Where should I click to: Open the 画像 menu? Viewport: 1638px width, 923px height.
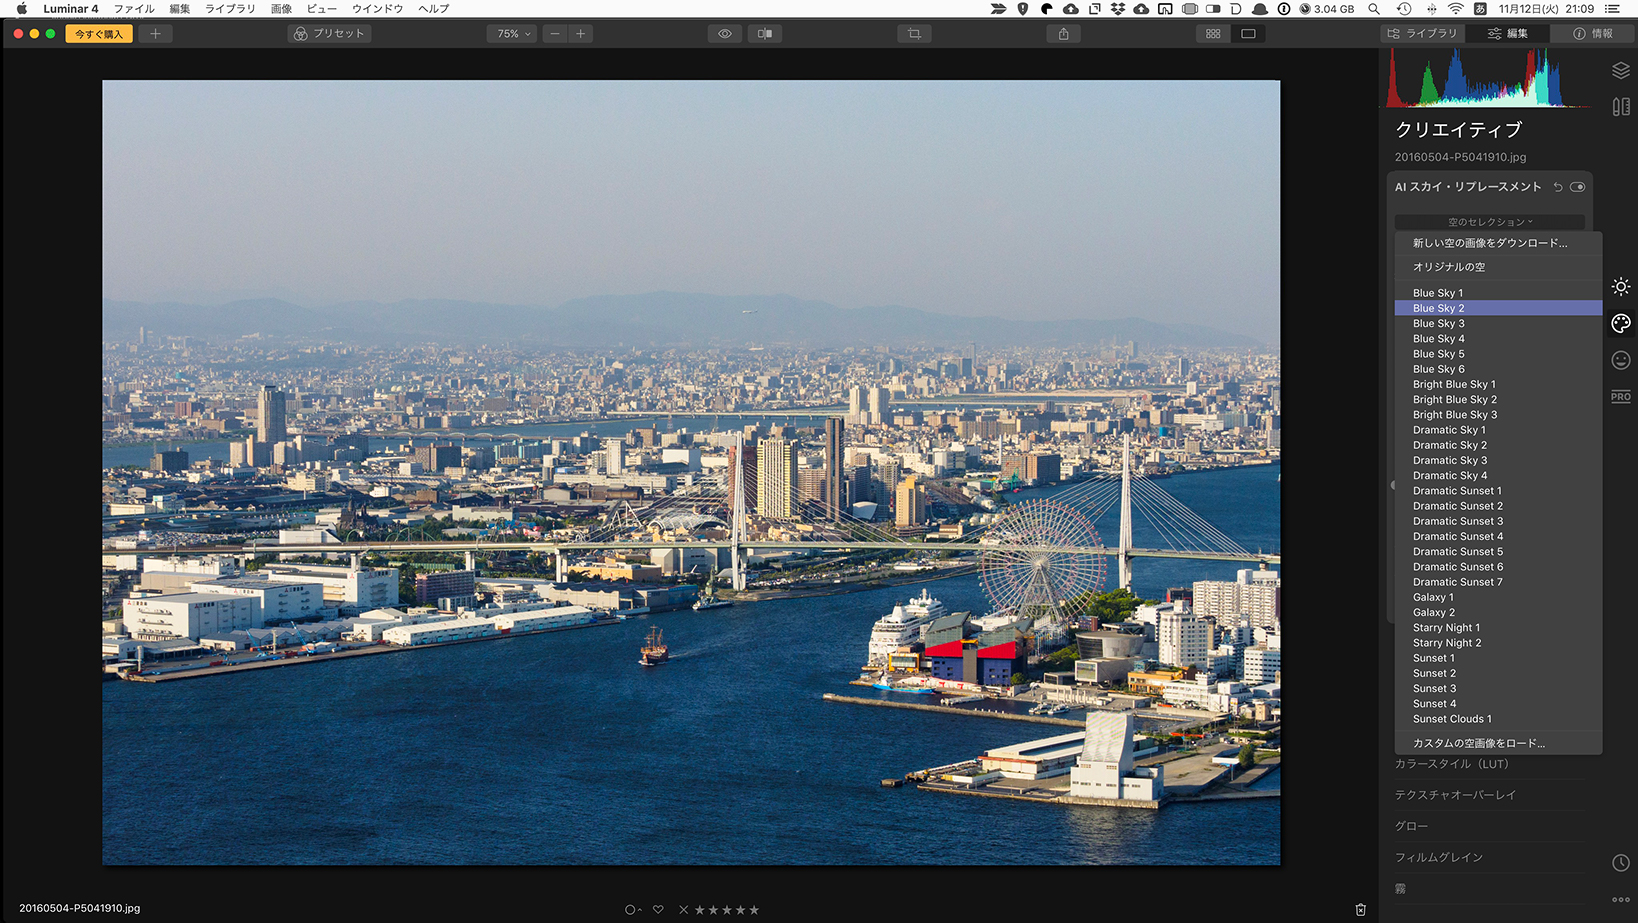tap(282, 9)
